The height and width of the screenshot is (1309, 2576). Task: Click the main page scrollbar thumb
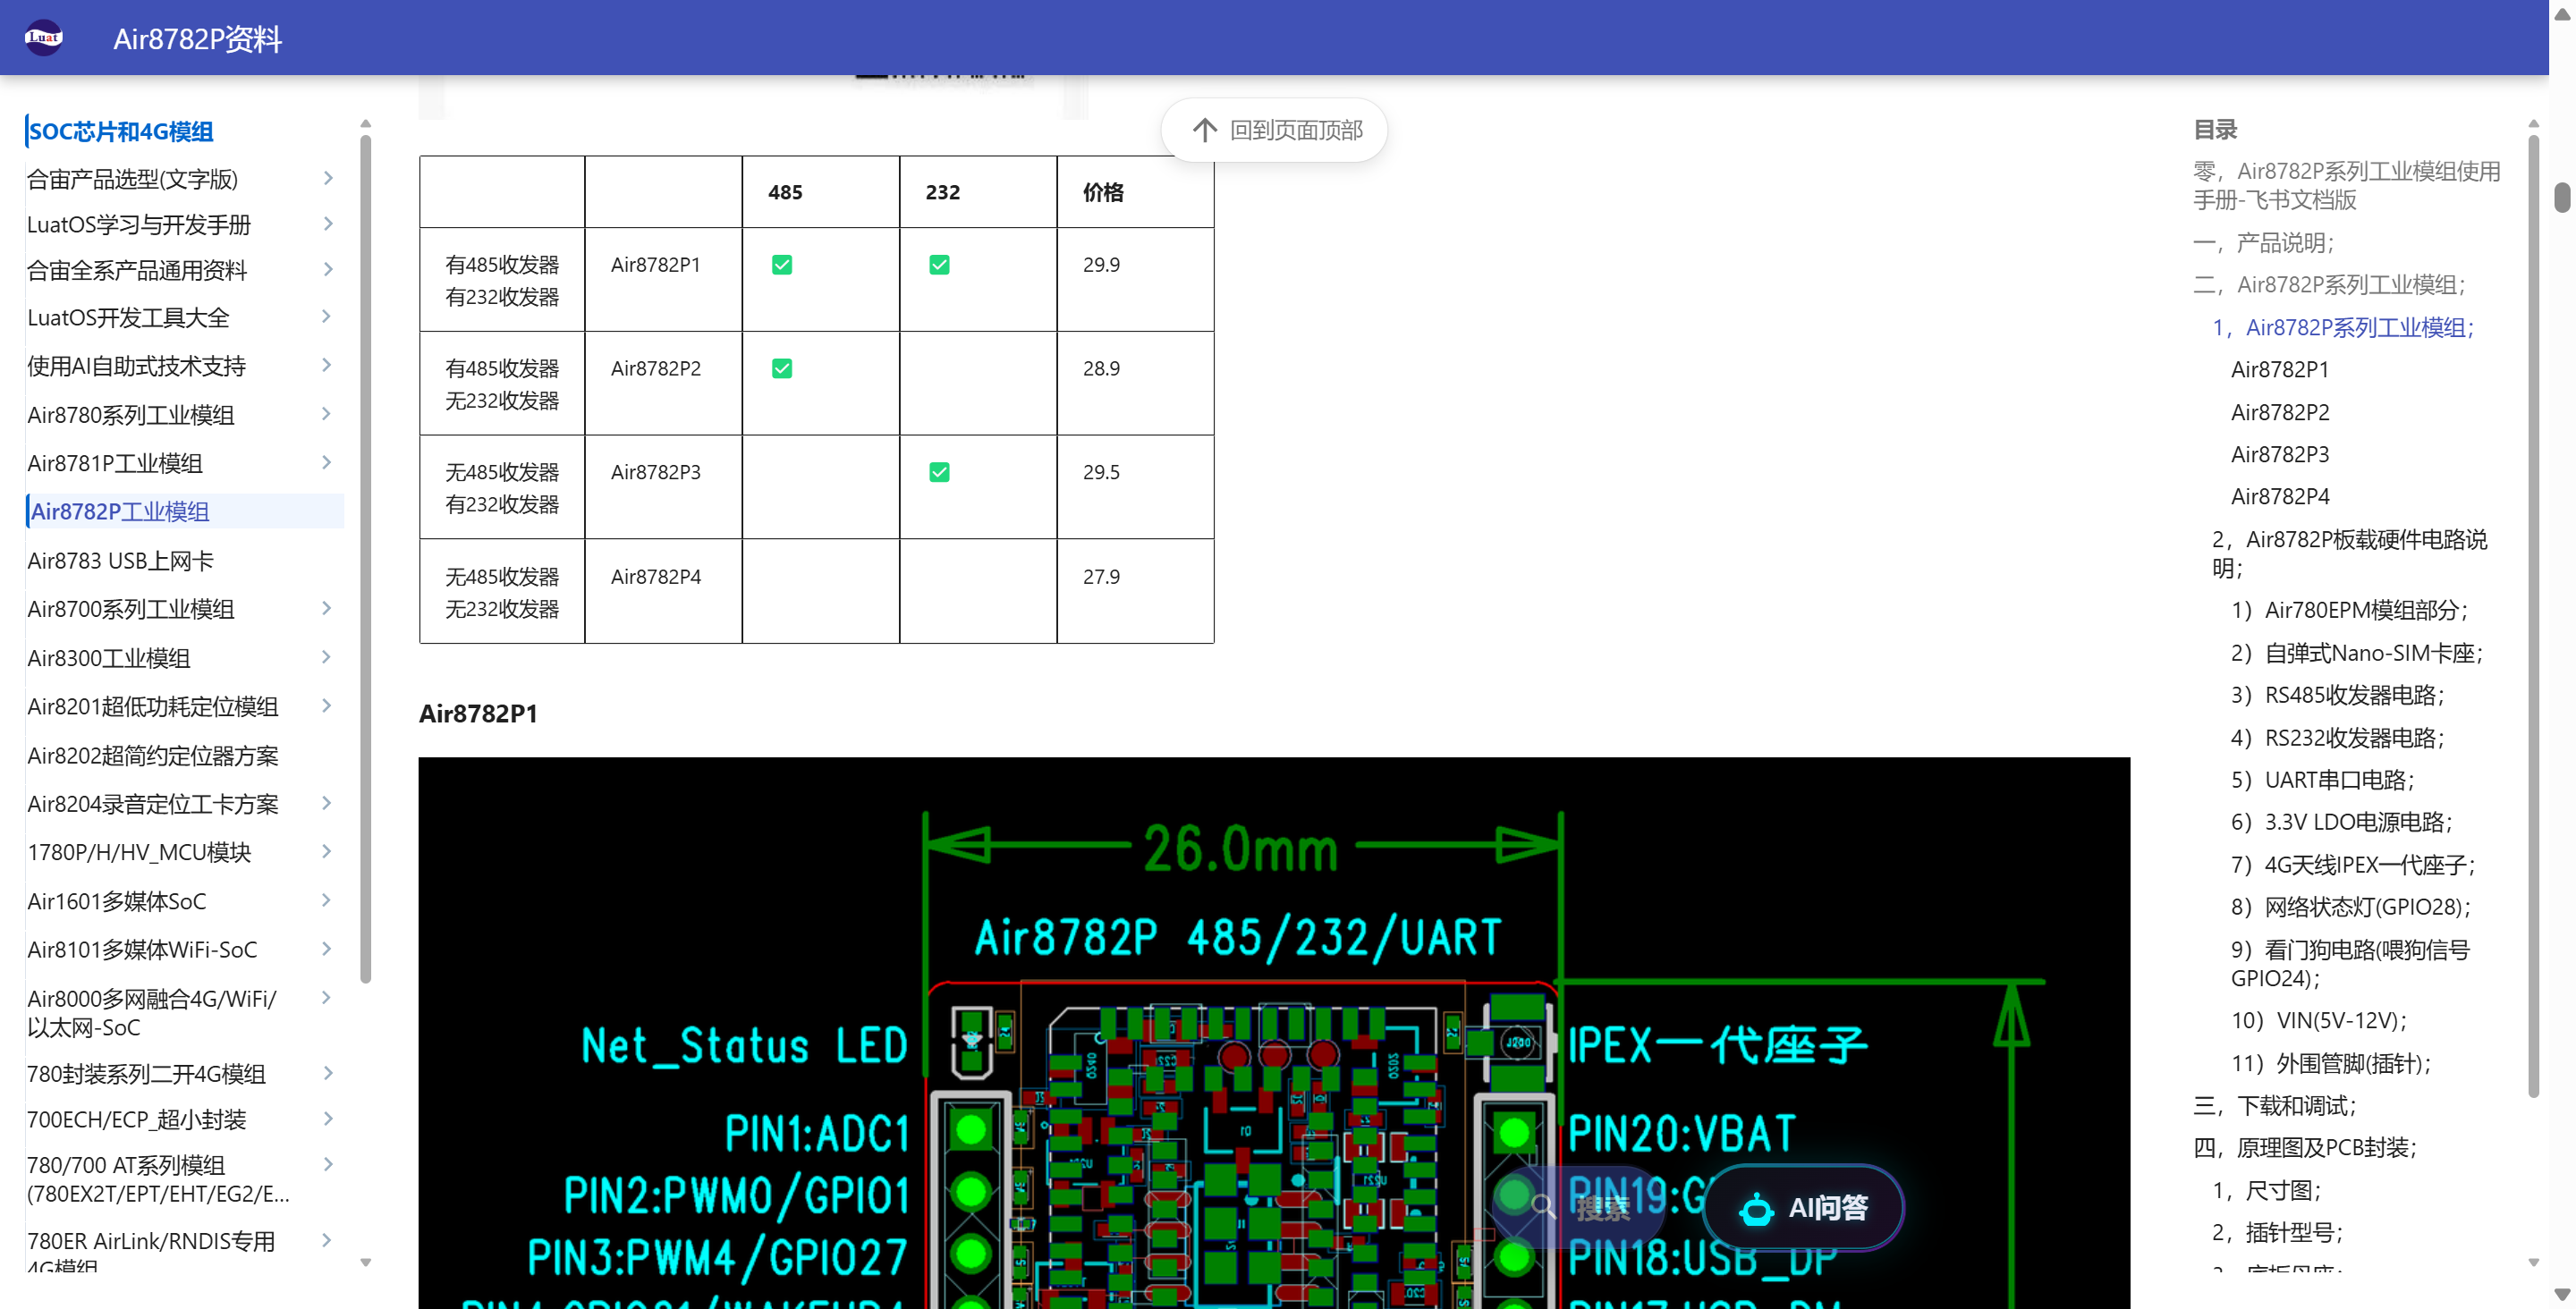point(2562,198)
